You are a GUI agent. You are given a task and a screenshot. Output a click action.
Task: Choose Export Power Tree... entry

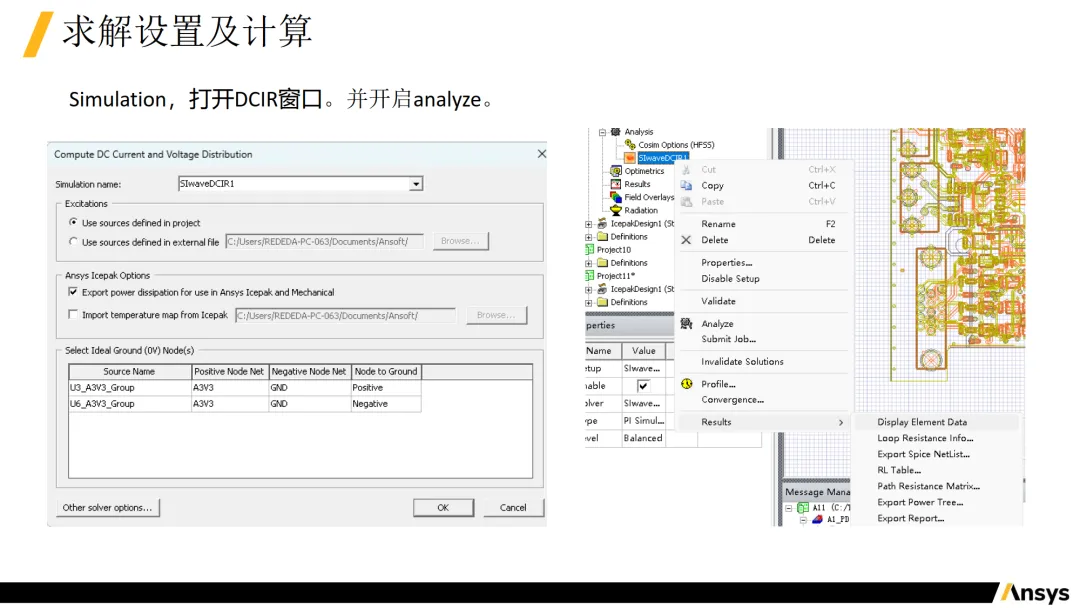point(920,502)
